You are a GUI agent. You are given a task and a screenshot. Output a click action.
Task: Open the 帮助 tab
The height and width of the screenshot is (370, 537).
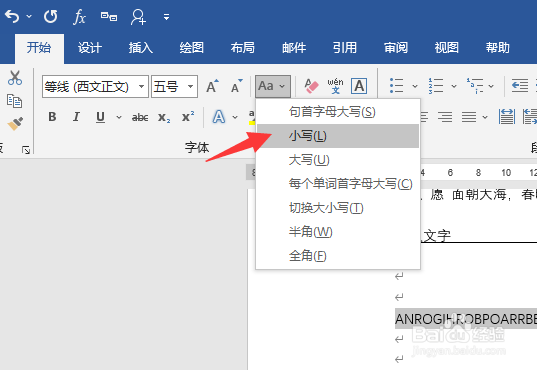click(x=498, y=48)
